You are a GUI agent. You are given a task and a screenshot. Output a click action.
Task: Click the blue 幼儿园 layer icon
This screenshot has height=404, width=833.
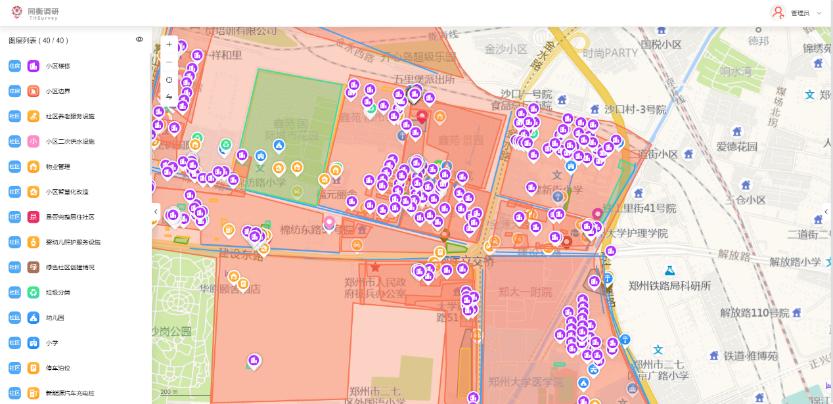tap(33, 317)
